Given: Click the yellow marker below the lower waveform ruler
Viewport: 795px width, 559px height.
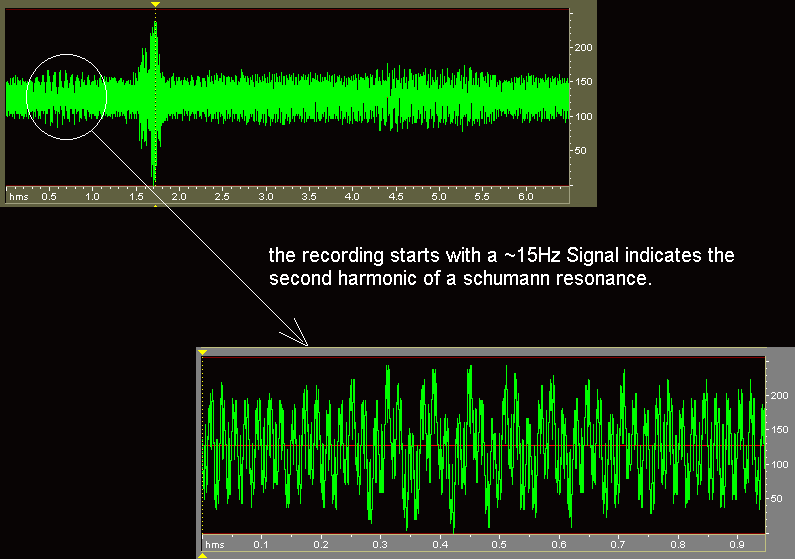Looking at the screenshot, I should [x=202, y=555].
